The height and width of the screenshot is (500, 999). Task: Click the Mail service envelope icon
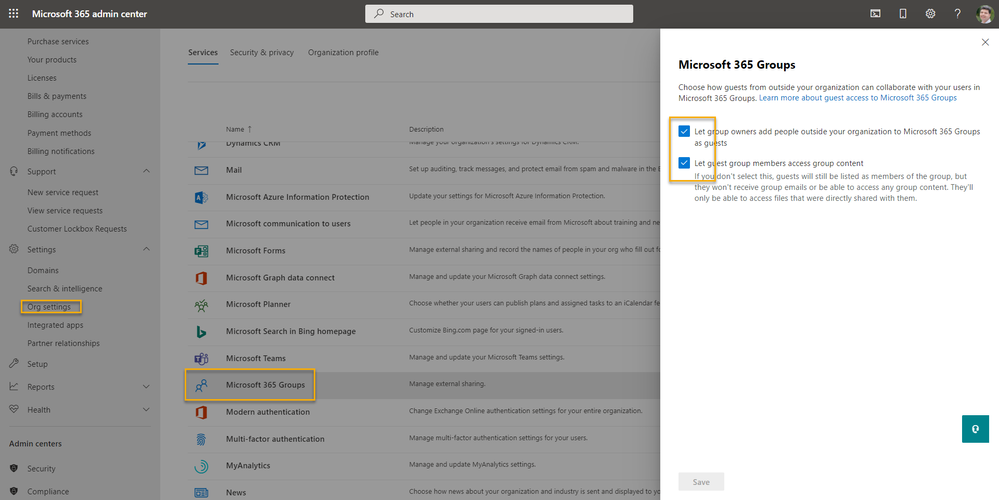point(201,170)
